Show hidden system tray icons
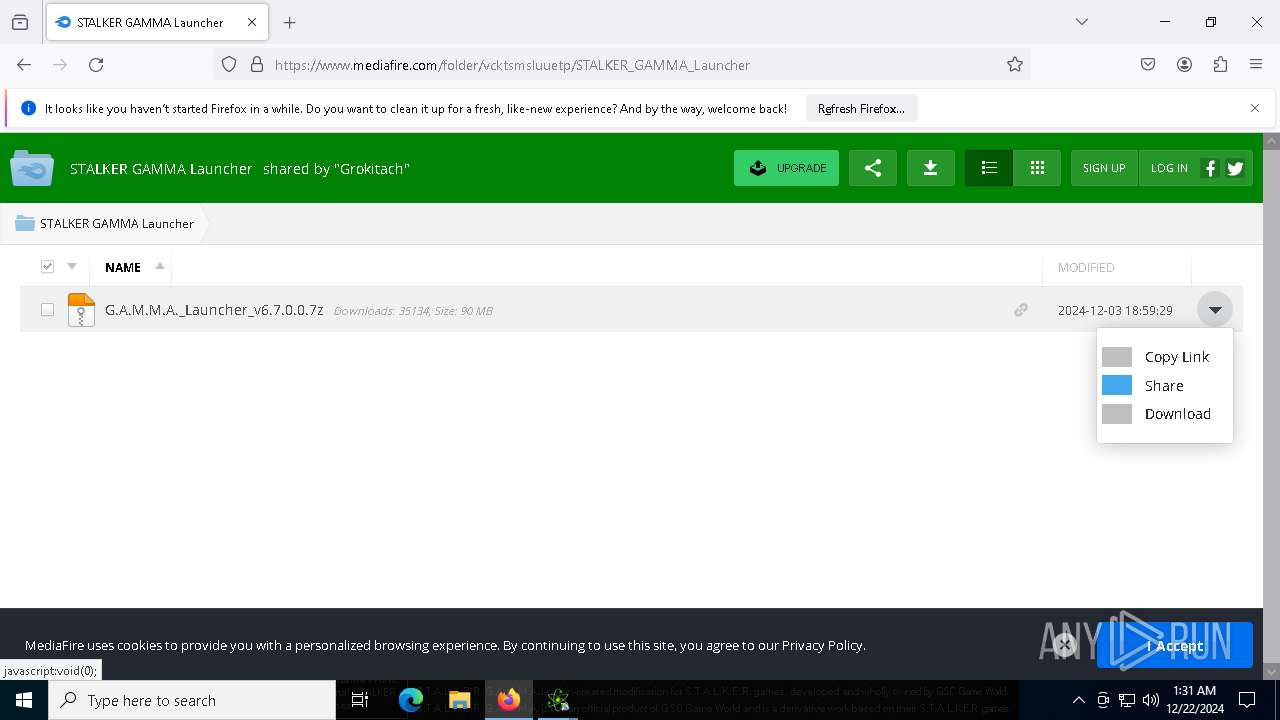The width and height of the screenshot is (1280, 720). coord(1078,700)
